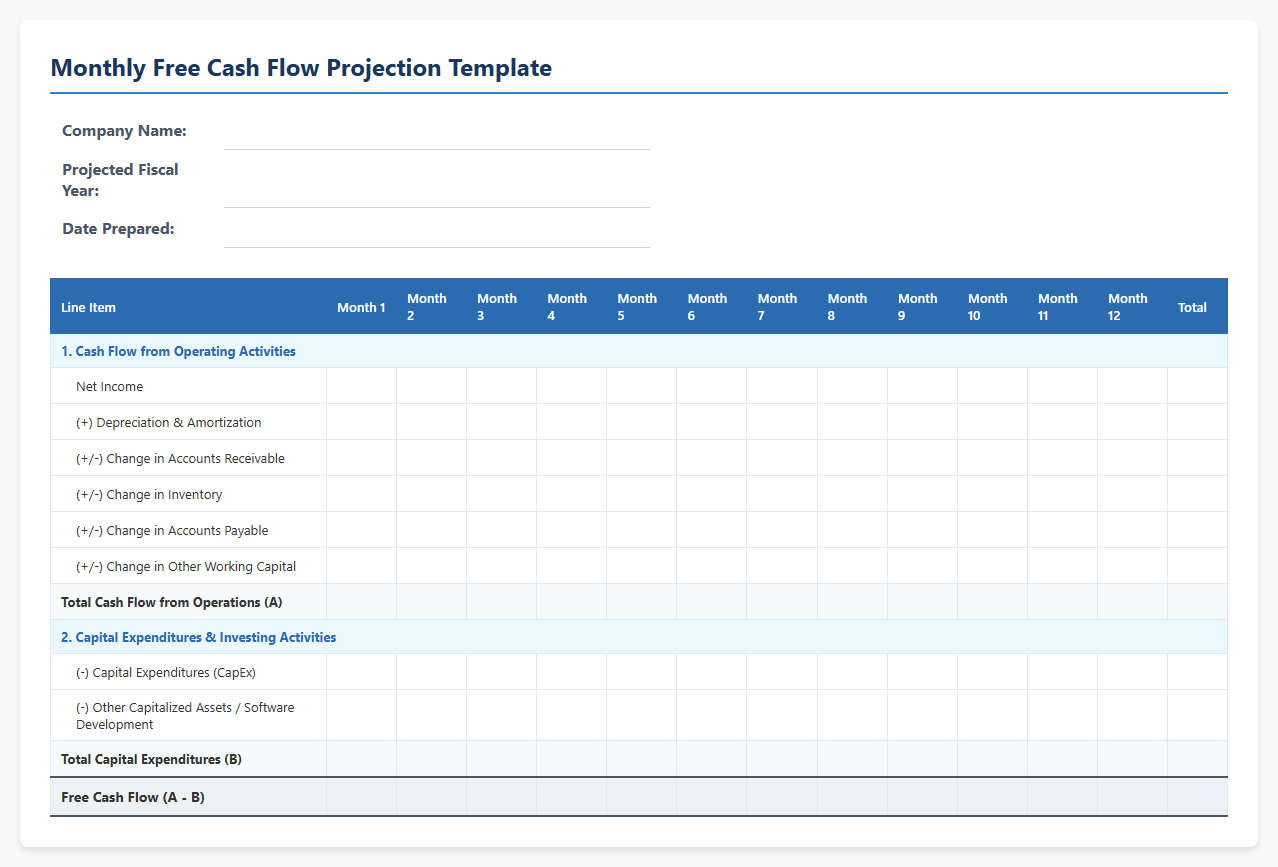
Task: Select Total Cash Flow from Operations cell under Total
Action: tap(1197, 602)
